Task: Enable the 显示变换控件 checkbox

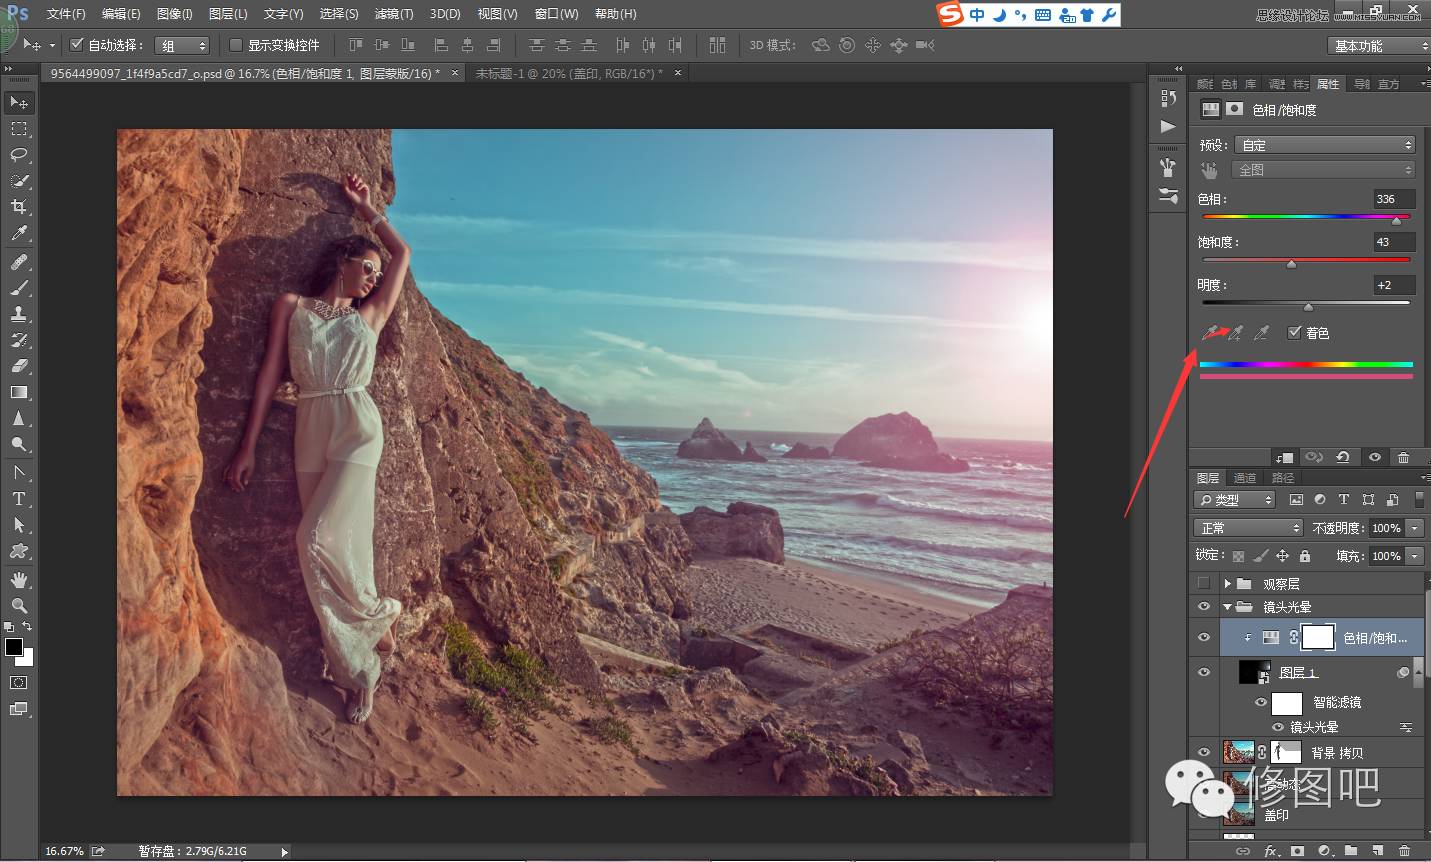Action: [236, 45]
